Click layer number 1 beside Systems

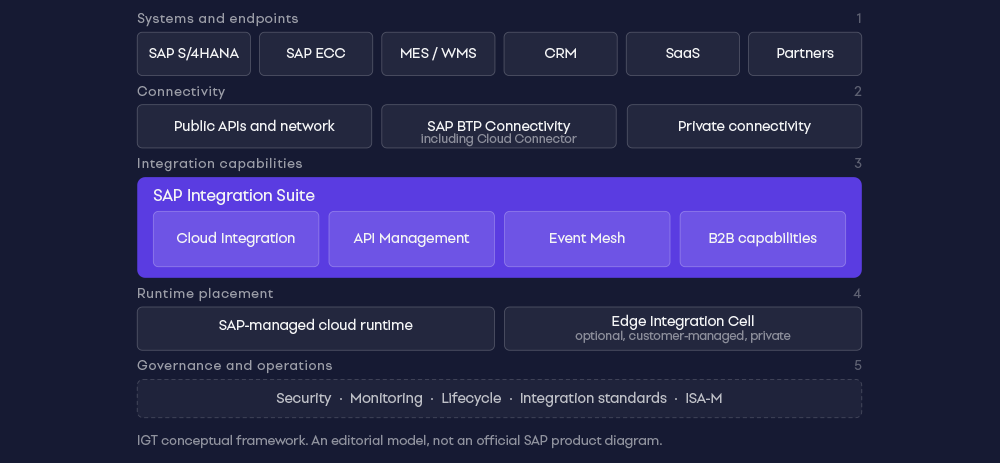pos(858,18)
